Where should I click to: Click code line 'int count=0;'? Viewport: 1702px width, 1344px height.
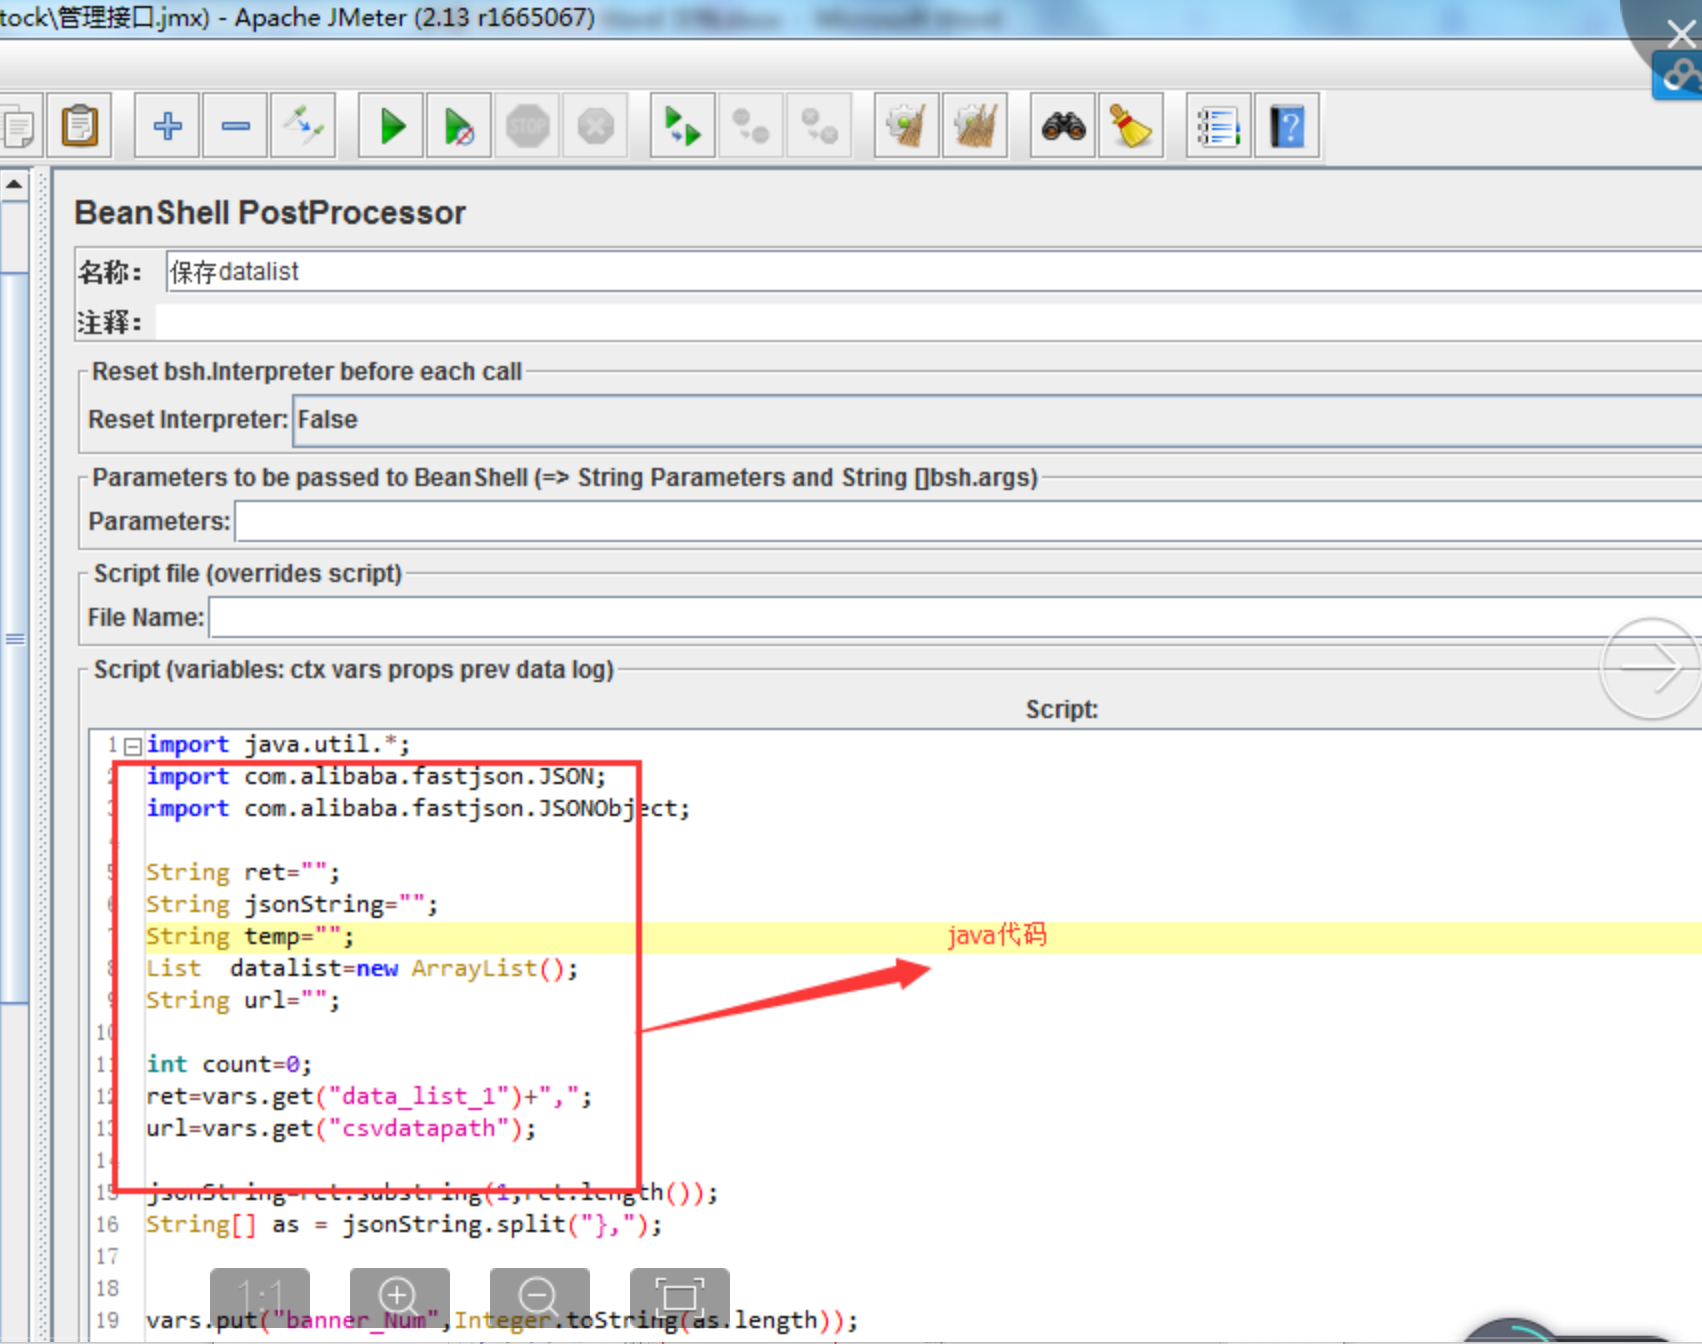pyautogui.click(x=229, y=1065)
